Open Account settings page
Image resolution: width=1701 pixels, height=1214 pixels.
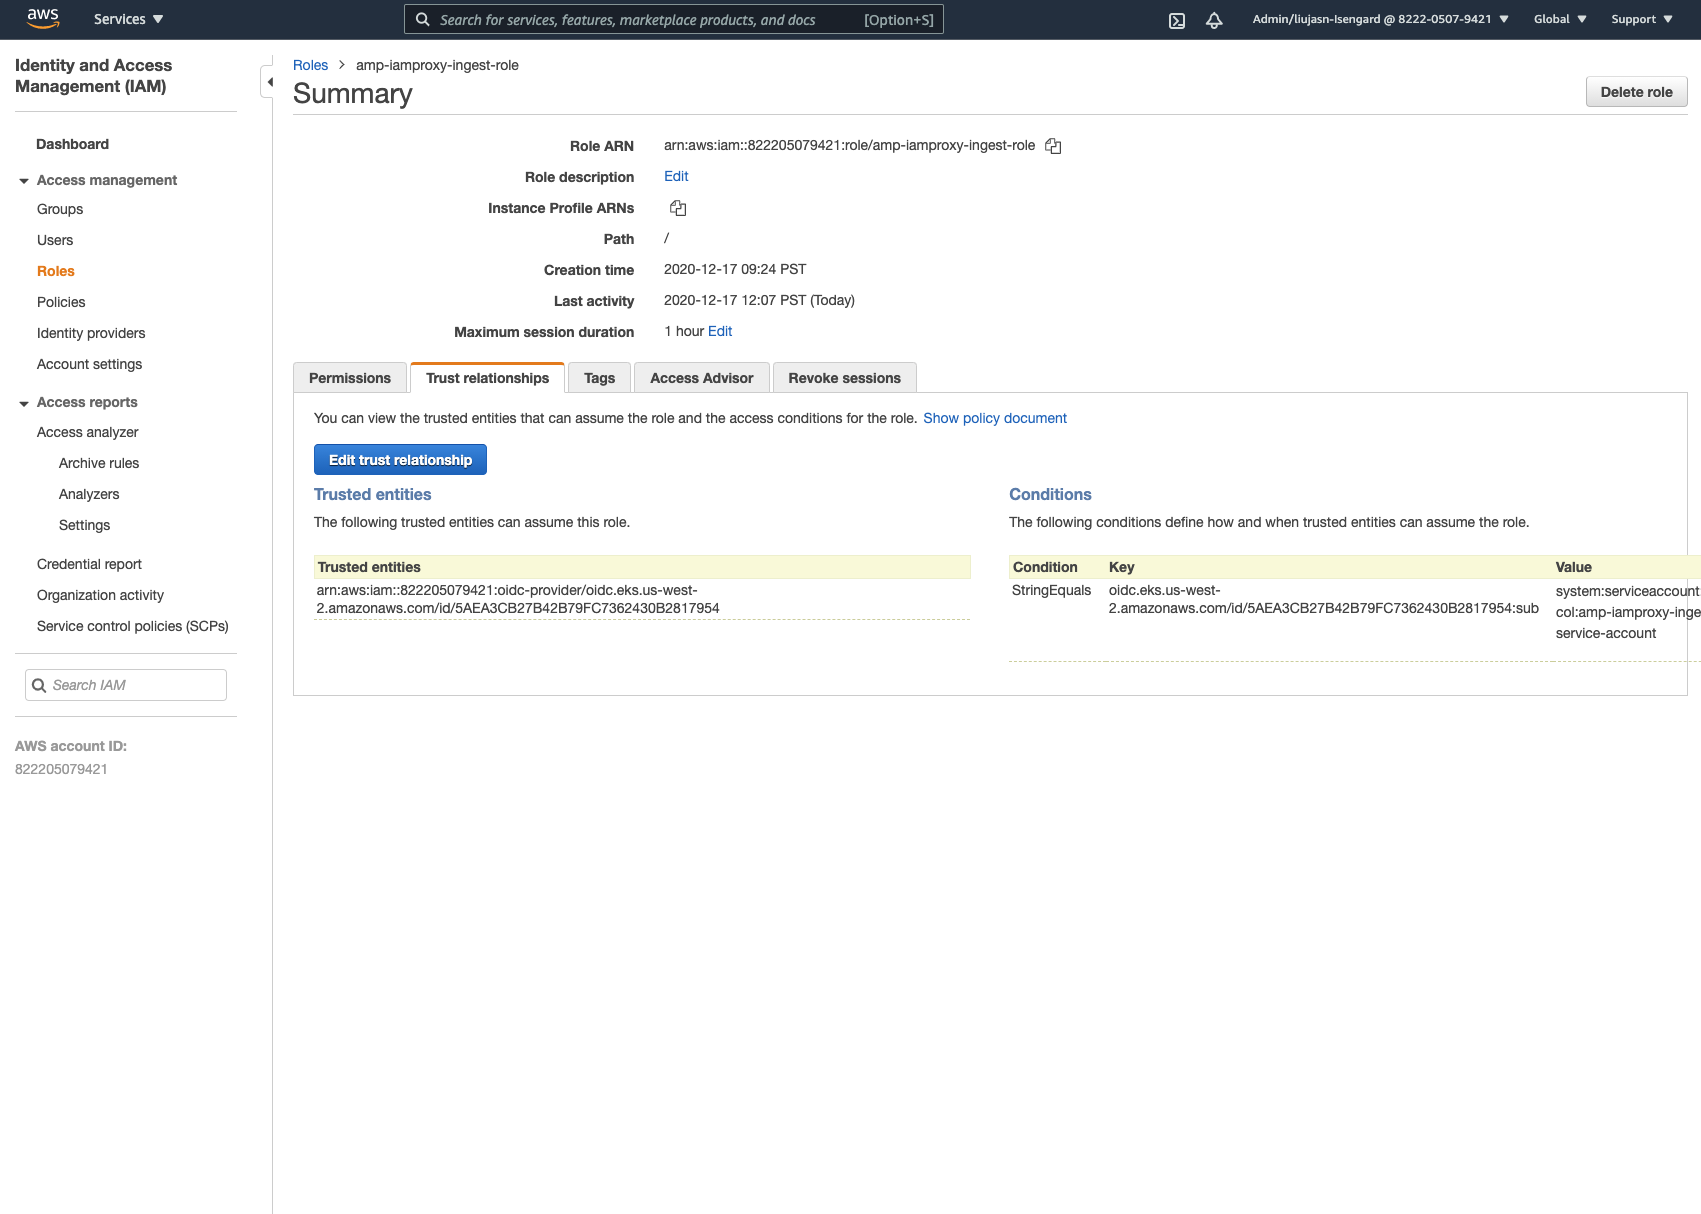(89, 364)
